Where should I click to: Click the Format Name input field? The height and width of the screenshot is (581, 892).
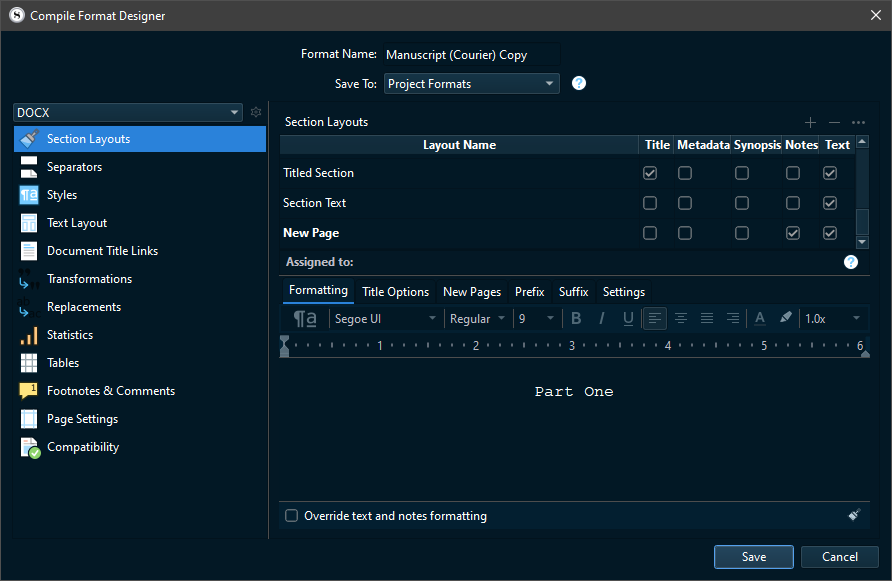[x=472, y=55]
